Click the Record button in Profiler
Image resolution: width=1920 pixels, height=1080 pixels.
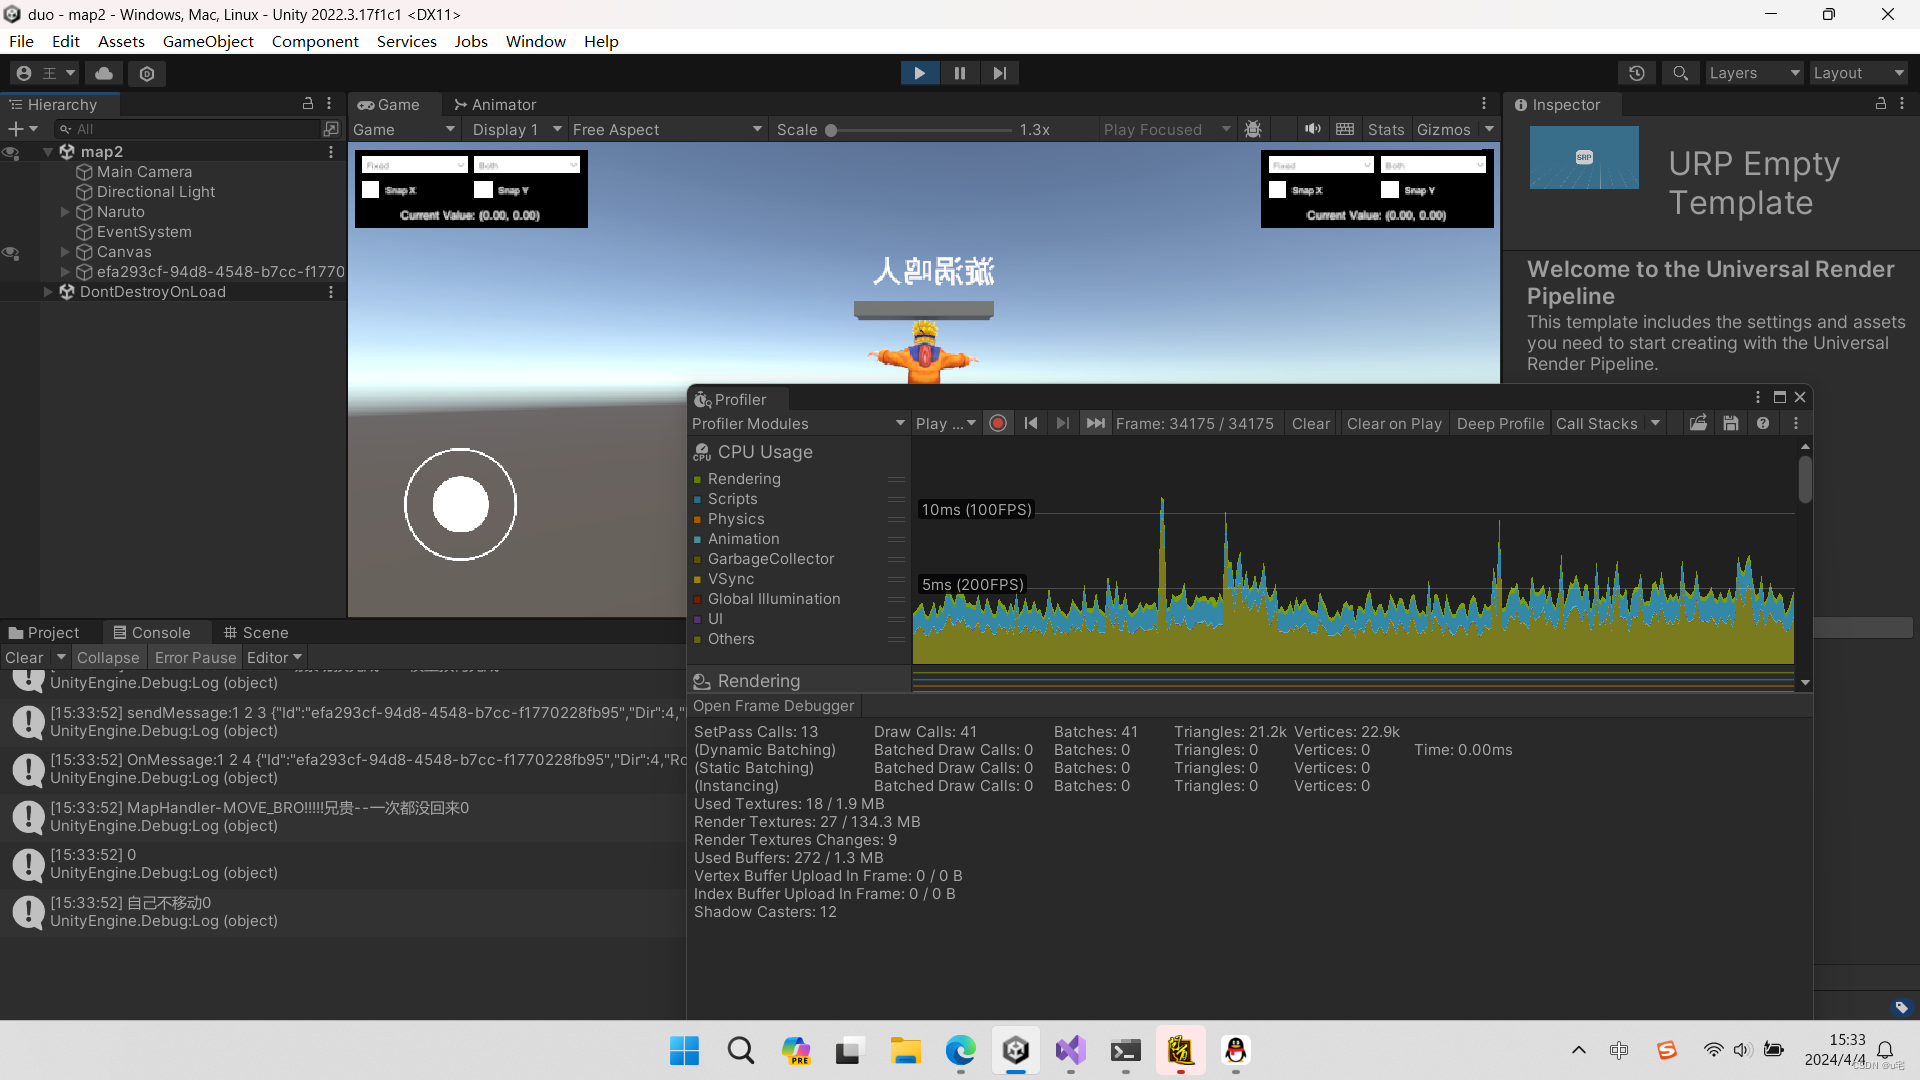pyautogui.click(x=1000, y=422)
